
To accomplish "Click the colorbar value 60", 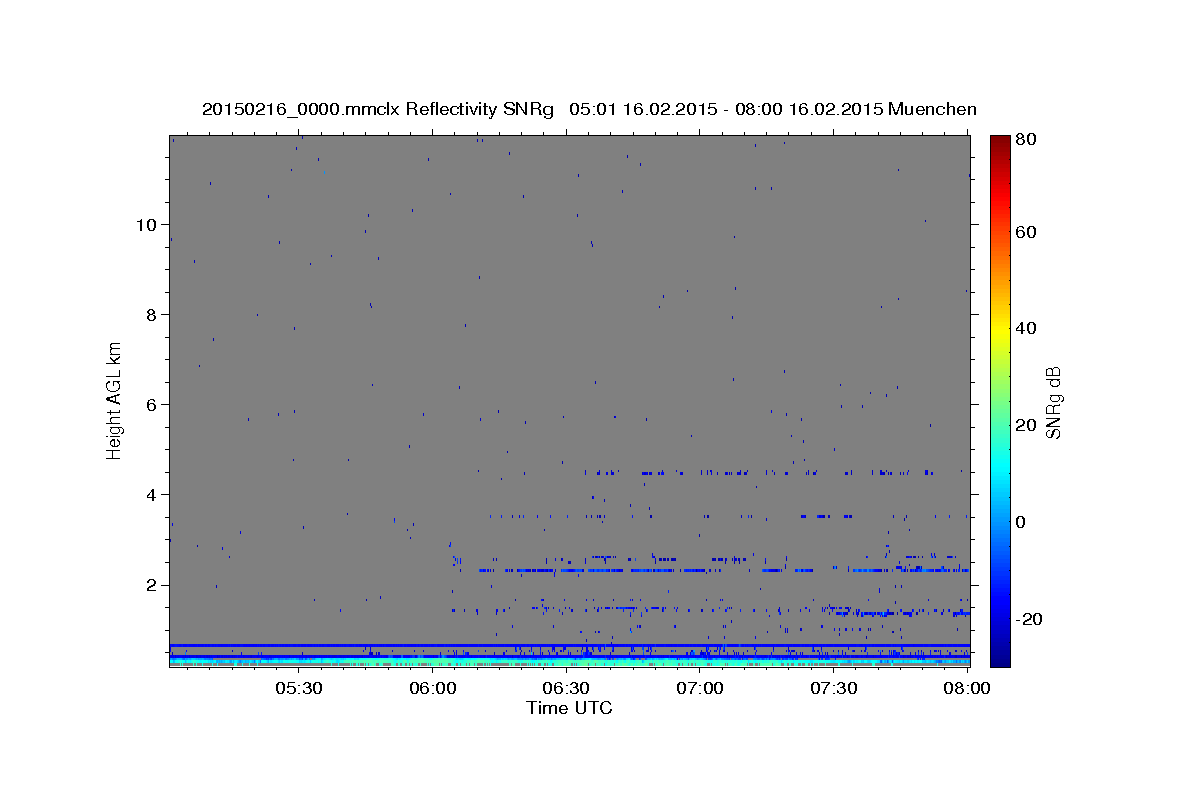I will pyautogui.click(x=1025, y=232).
